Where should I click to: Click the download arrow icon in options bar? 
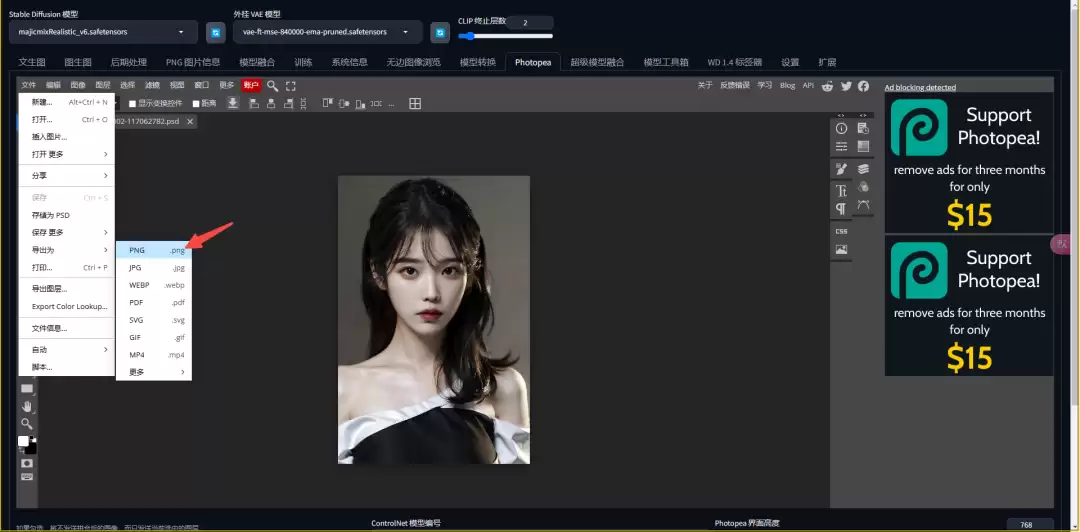[233, 103]
